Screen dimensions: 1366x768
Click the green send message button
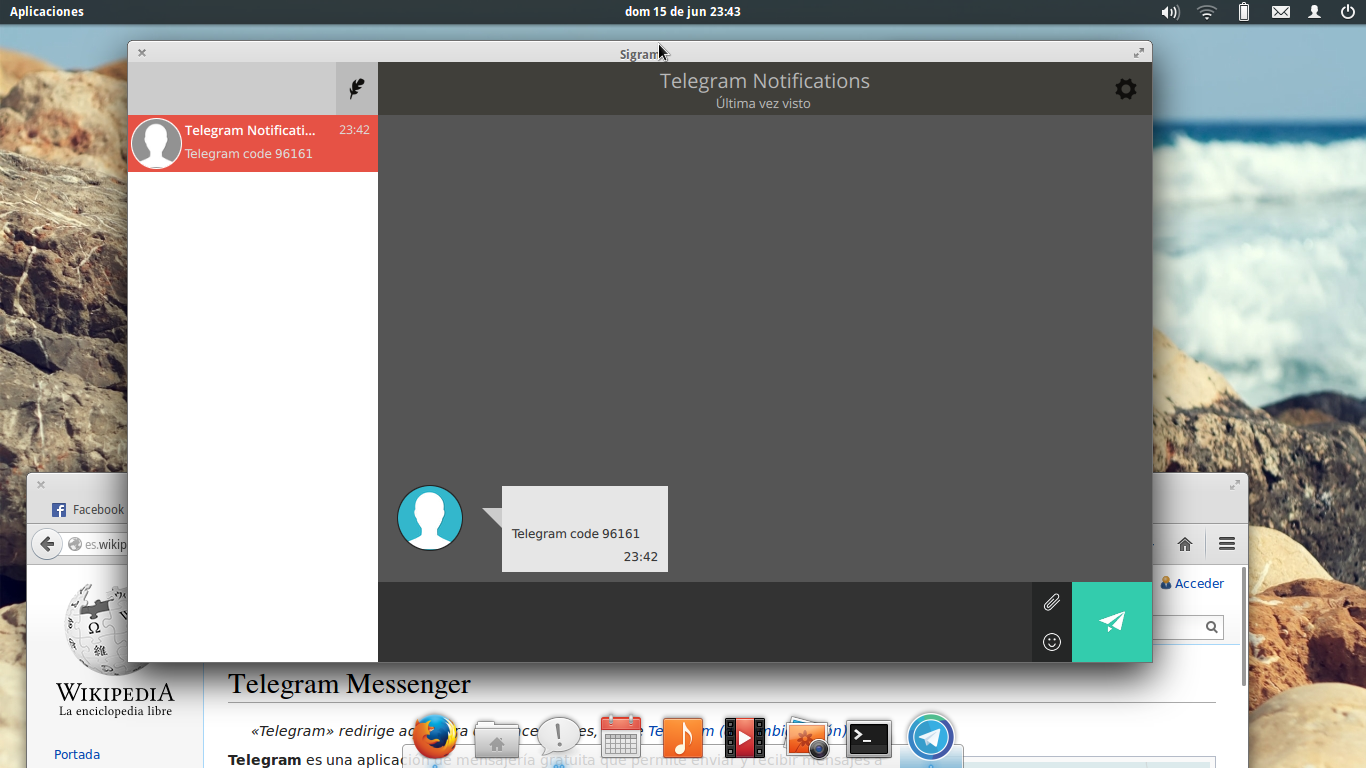[x=1112, y=622]
